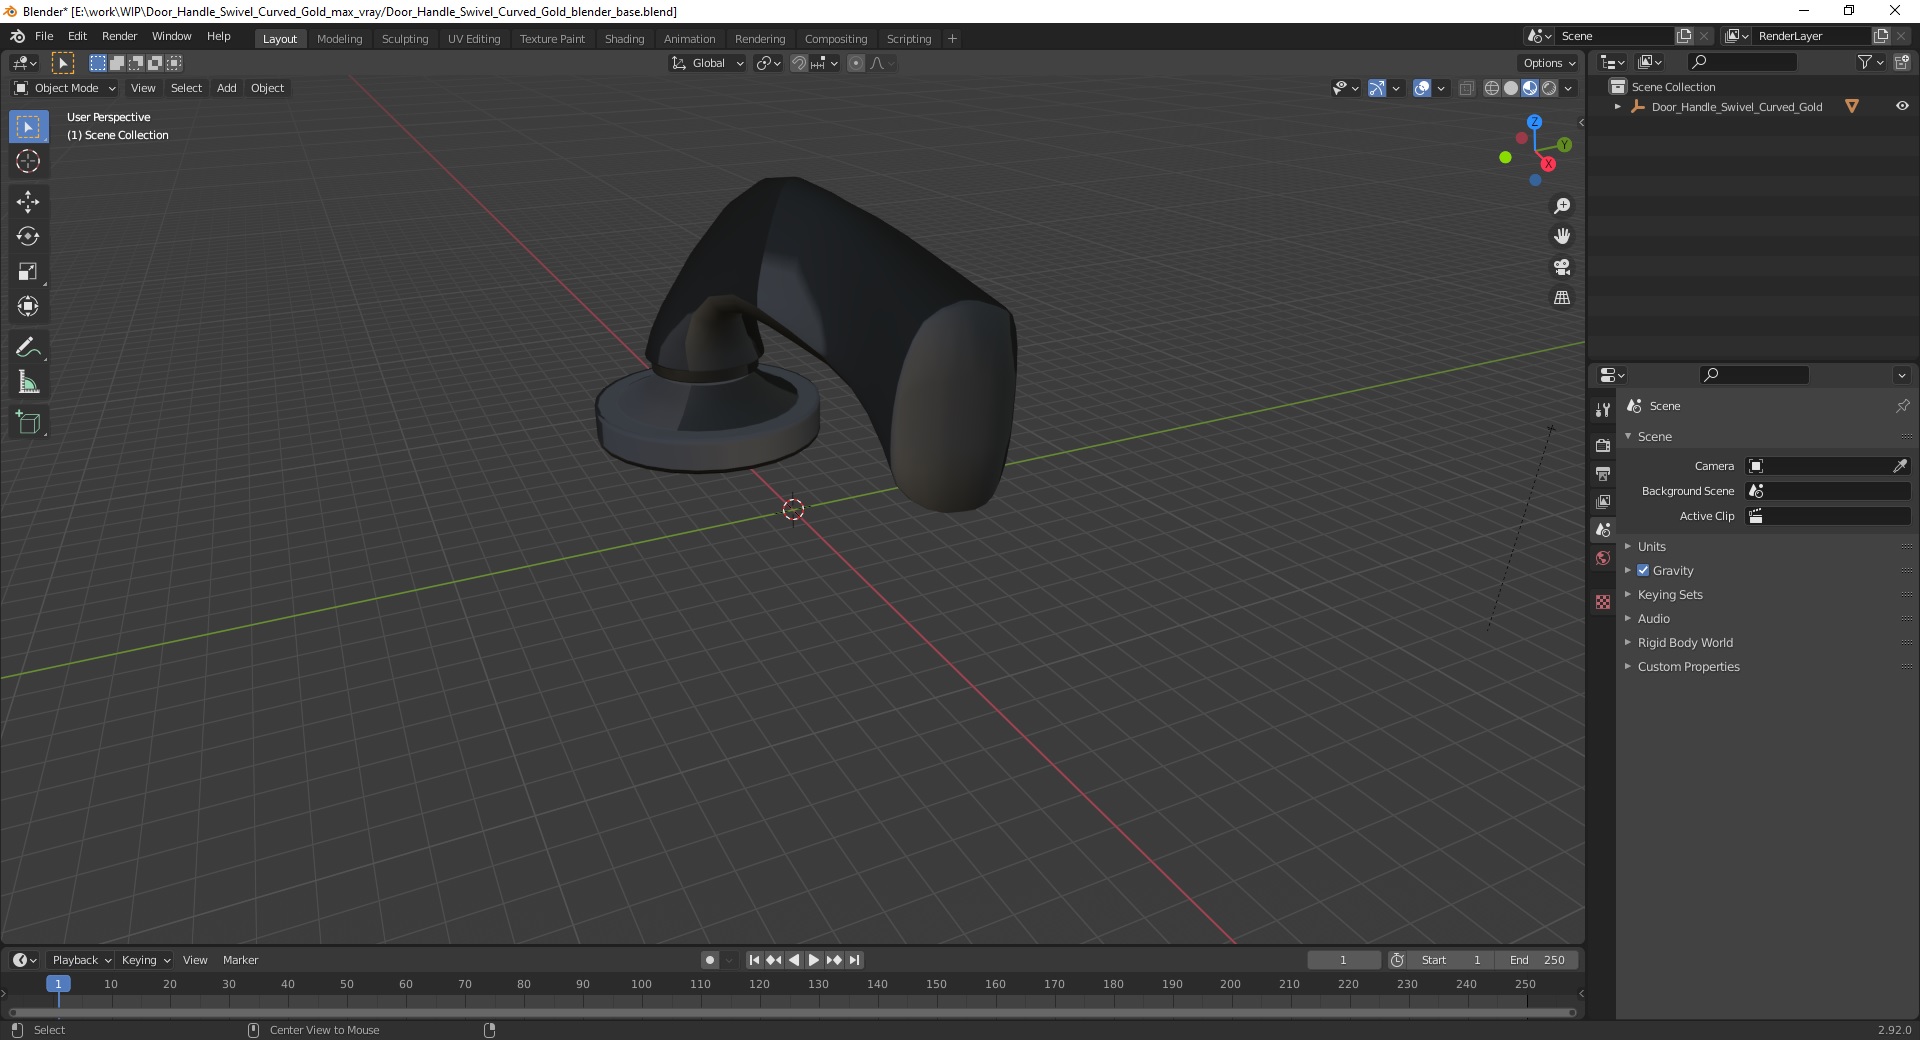Switch to wireframe shading
Image resolution: width=1920 pixels, height=1040 pixels.
1492,88
